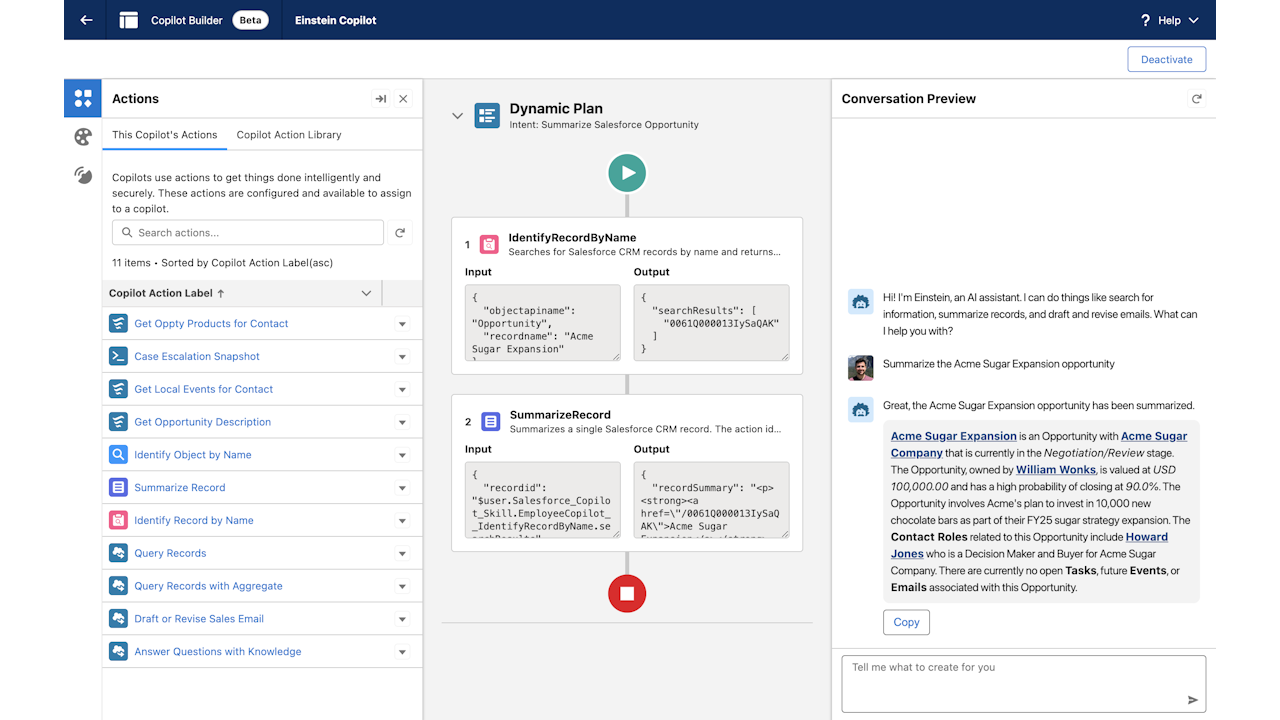This screenshot has height=720, width=1280.
Task: Open dropdown for Case Escalation Snapshot
Action: pyautogui.click(x=402, y=357)
